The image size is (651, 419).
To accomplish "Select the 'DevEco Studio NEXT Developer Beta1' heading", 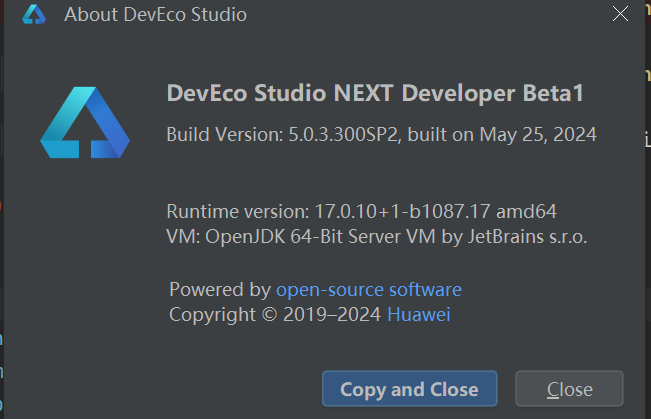I will pos(375,93).
